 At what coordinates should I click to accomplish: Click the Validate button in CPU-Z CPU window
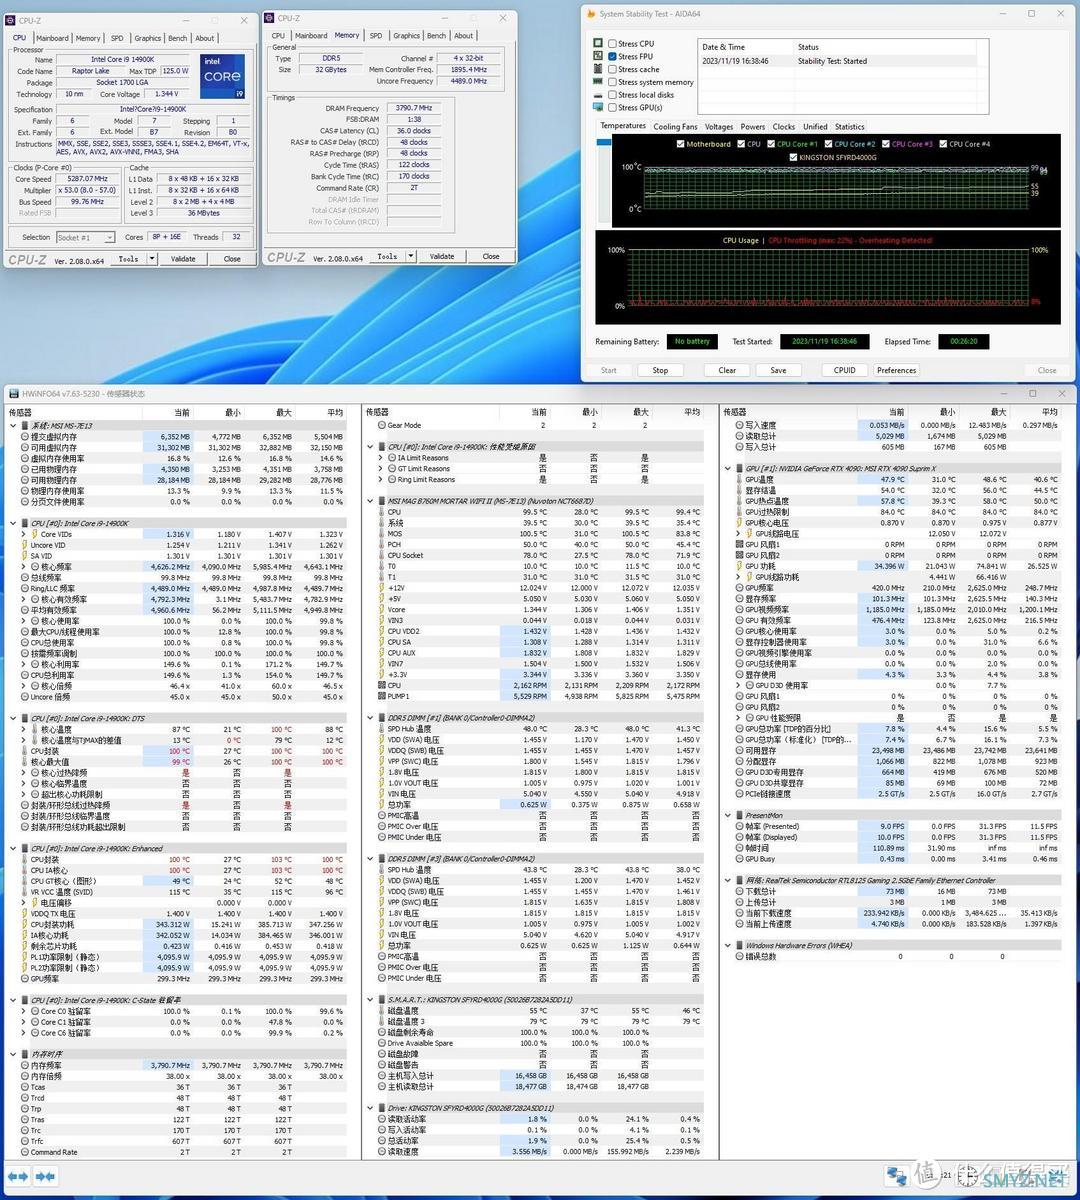coord(184,258)
